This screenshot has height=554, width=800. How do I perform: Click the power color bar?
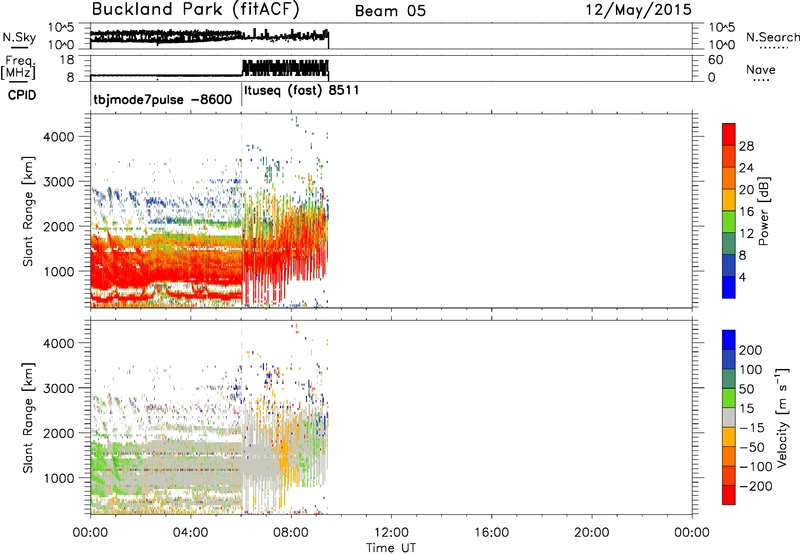tap(729, 210)
